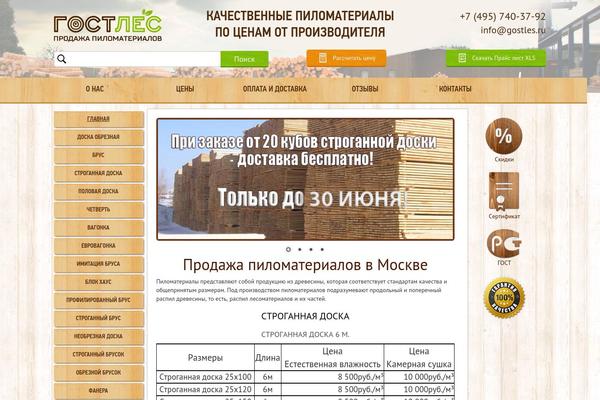Select БРУС in the sidebar

[99, 155]
